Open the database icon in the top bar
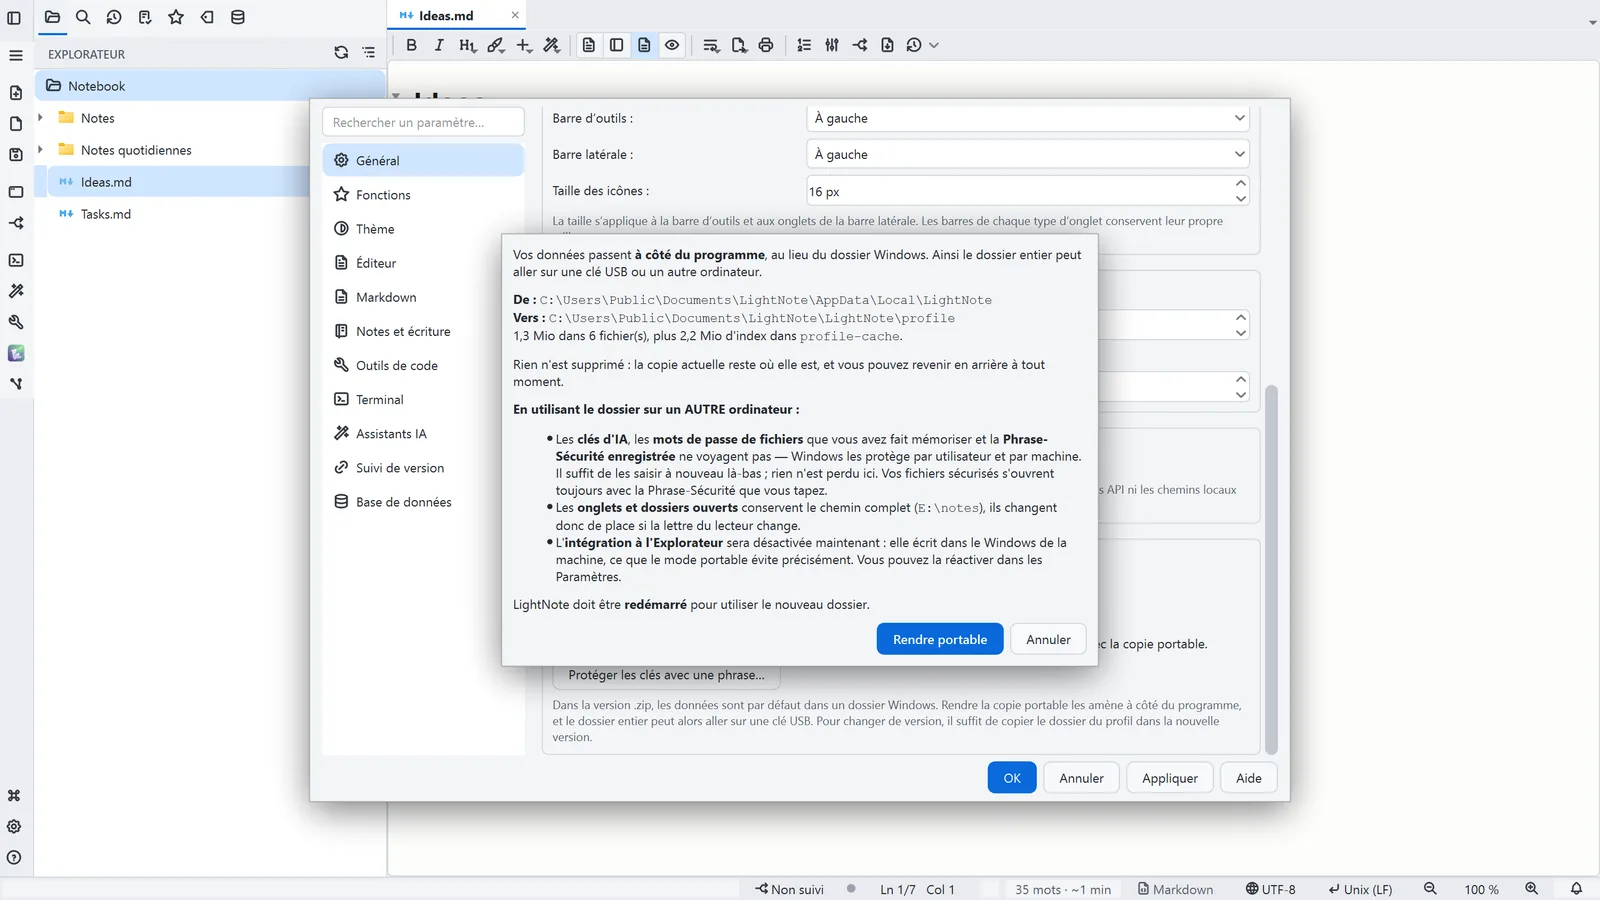The image size is (1600, 900). point(238,17)
